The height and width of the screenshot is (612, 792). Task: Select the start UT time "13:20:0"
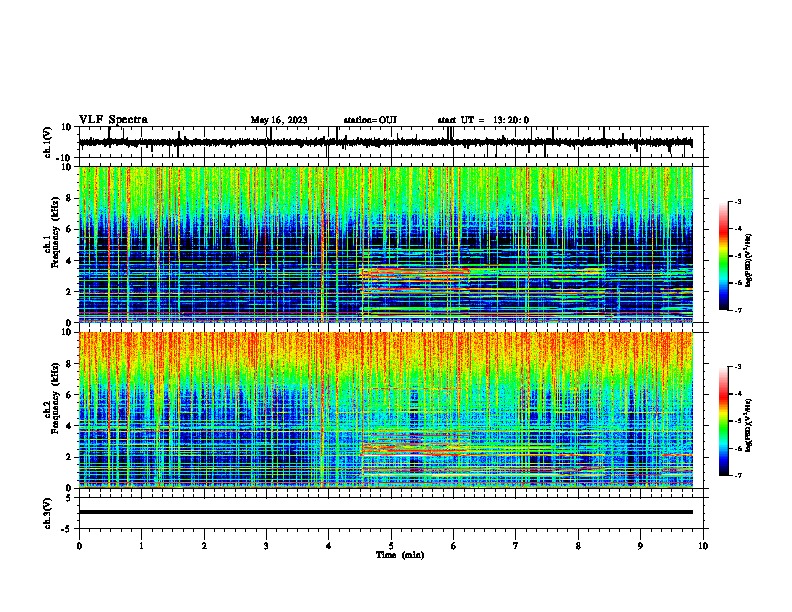point(511,120)
